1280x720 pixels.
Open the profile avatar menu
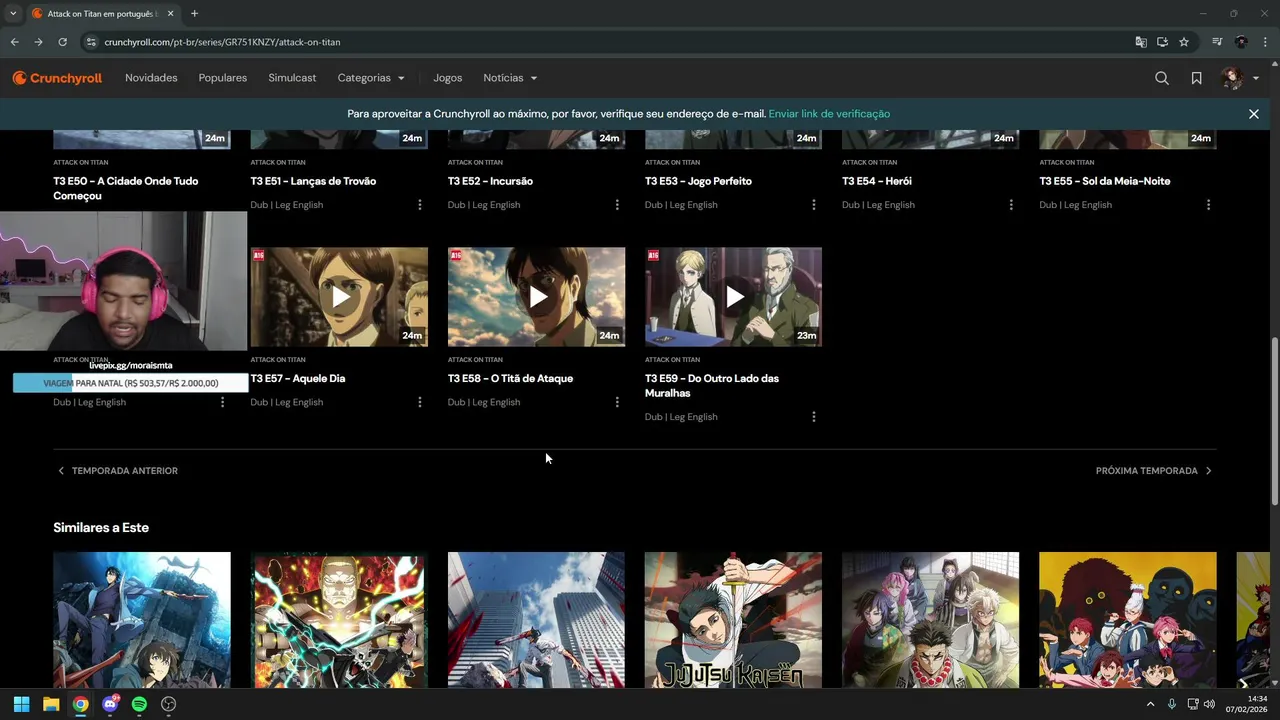point(1240,78)
